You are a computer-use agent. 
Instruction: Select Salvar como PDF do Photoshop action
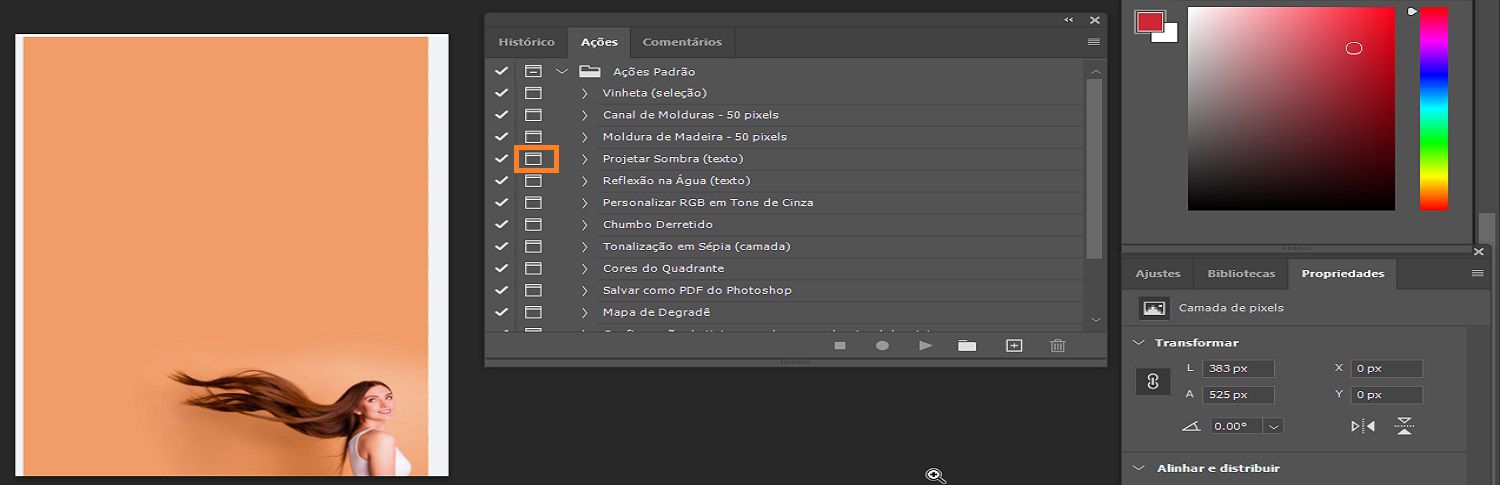point(697,290)
